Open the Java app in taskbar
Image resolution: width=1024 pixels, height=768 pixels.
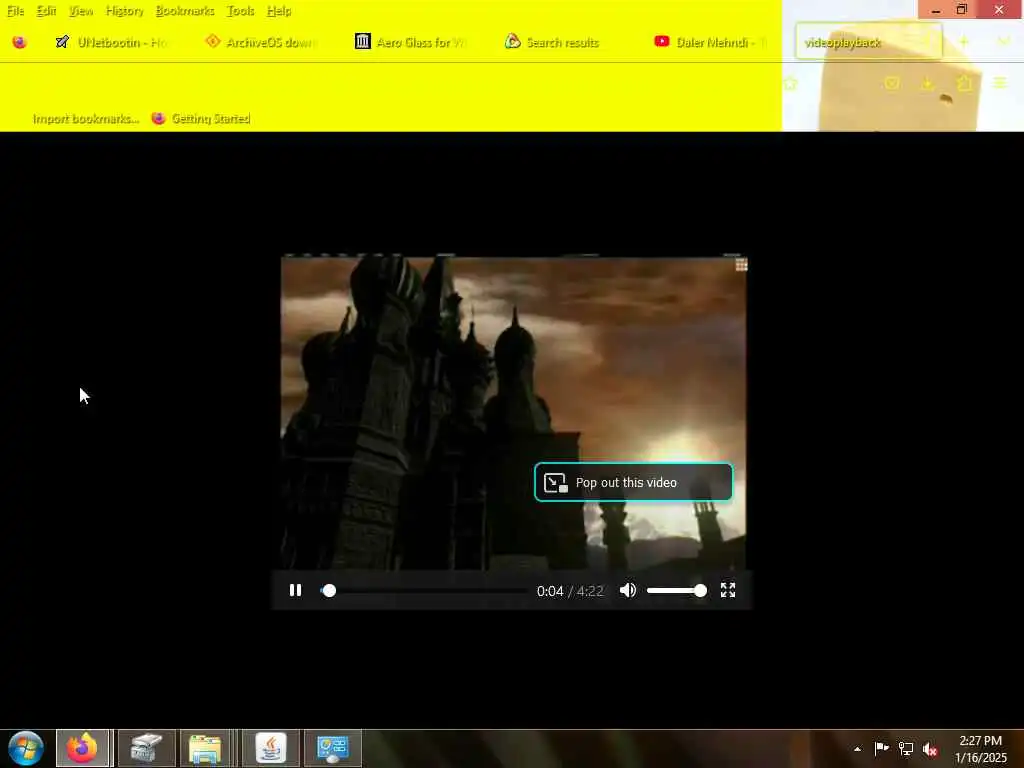271,748
